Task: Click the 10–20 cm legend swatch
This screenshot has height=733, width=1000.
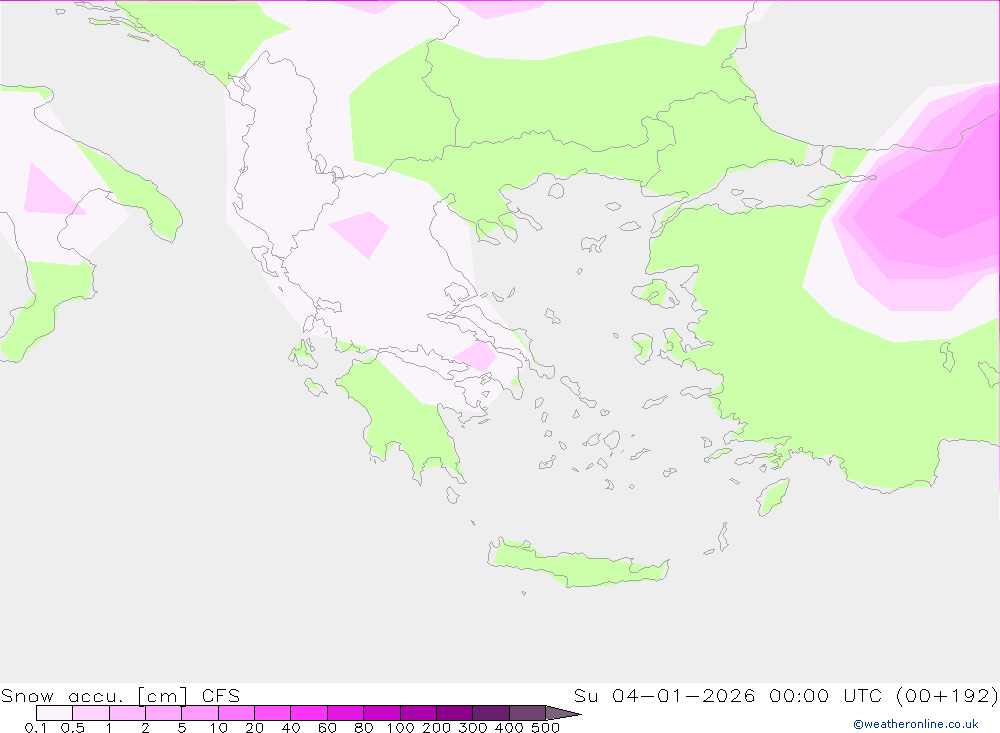Action: (x=237, y=713)
